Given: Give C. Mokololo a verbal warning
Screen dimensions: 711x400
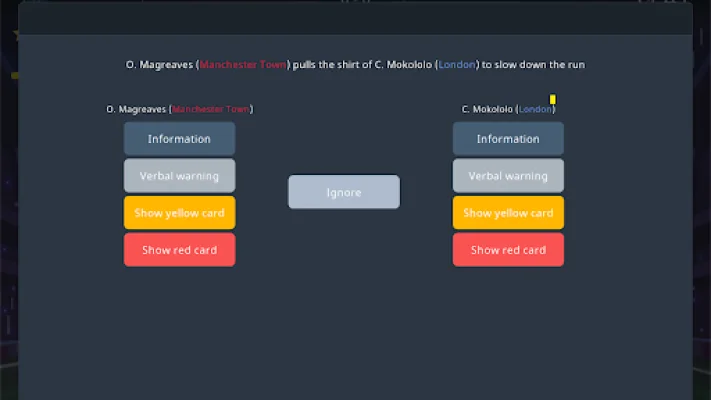Looking at the screenshot, I should [x=508, y=176].
